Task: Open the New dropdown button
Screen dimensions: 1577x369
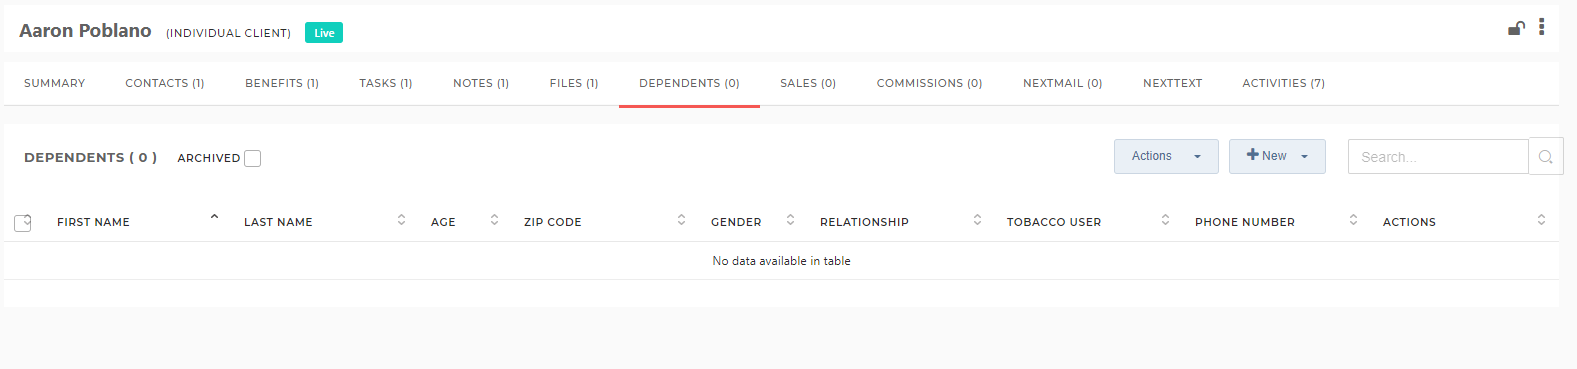Action: pyautogui.click(x=1277, y=156)
